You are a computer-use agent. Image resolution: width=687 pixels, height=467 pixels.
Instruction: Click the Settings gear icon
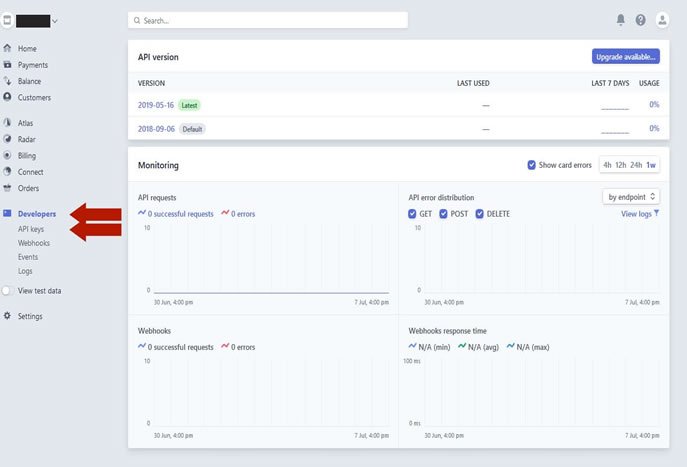[8, 316]
